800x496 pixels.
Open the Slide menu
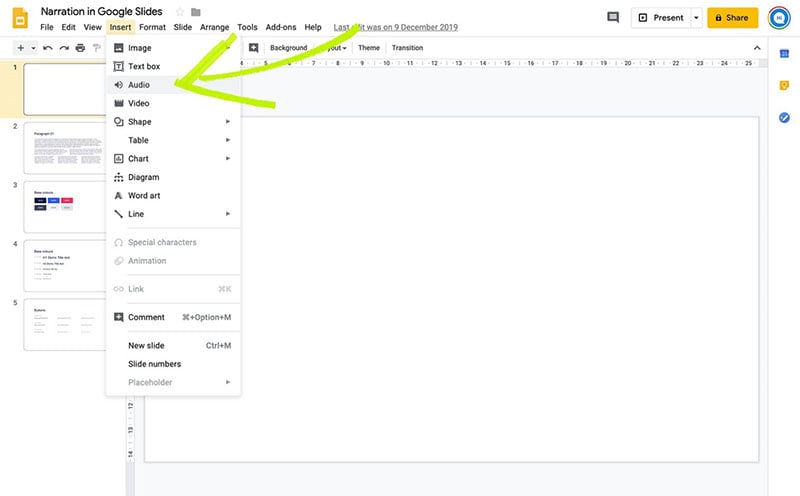(x=183, y=27)
